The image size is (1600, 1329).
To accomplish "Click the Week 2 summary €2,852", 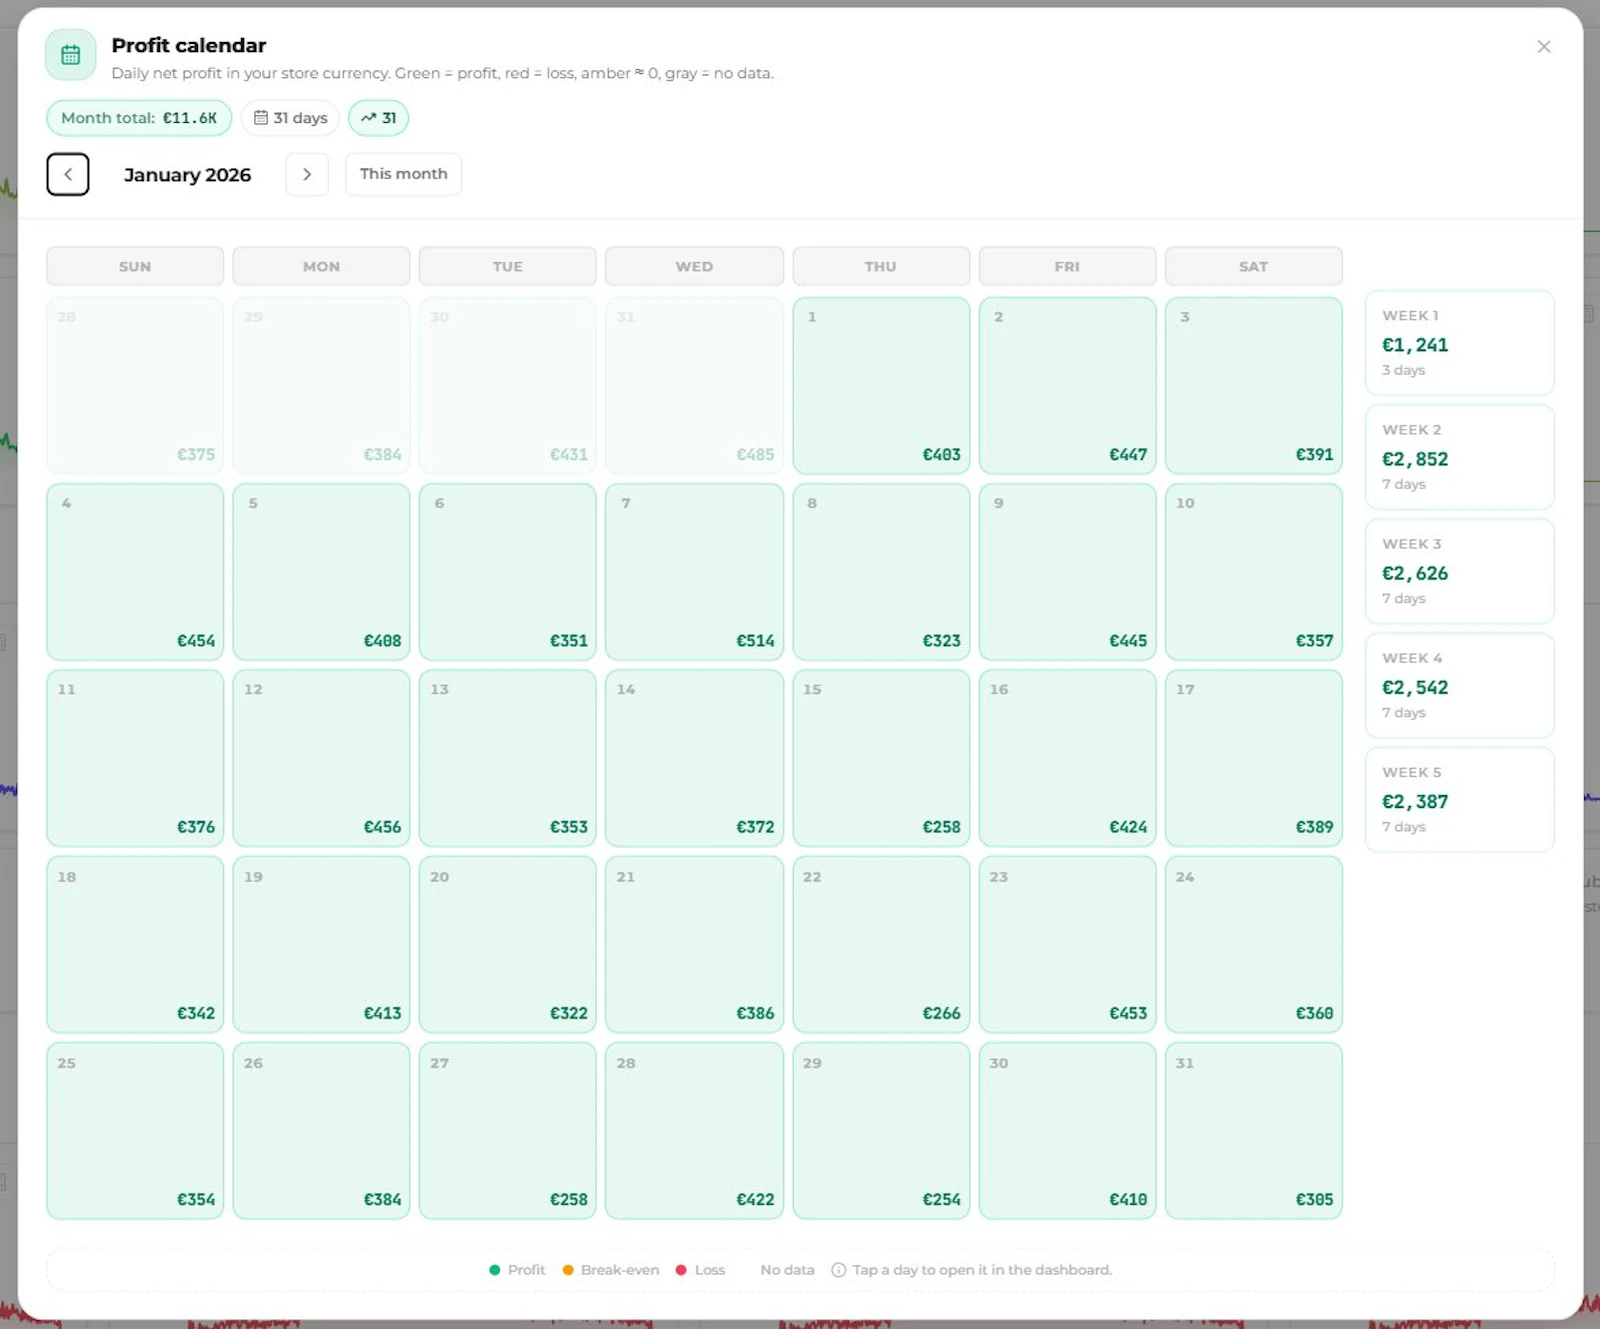I will [1459, 457].
